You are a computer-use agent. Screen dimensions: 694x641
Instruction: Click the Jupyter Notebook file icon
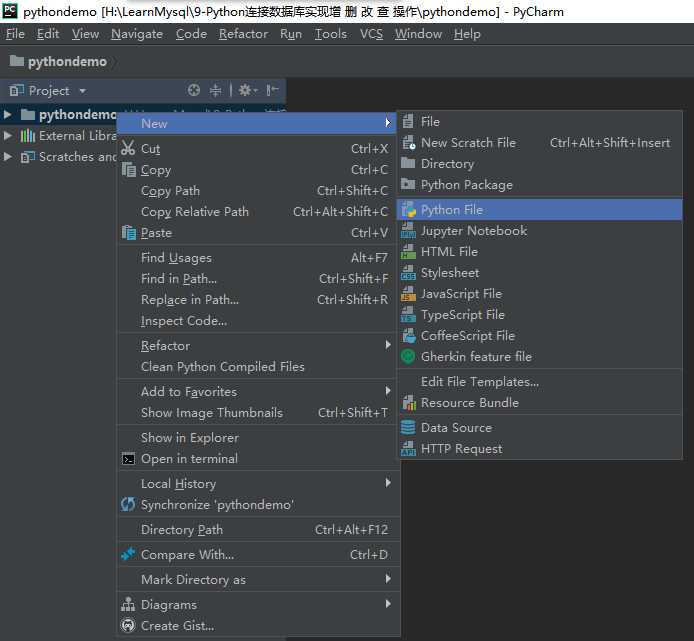(x=409, y=231)
